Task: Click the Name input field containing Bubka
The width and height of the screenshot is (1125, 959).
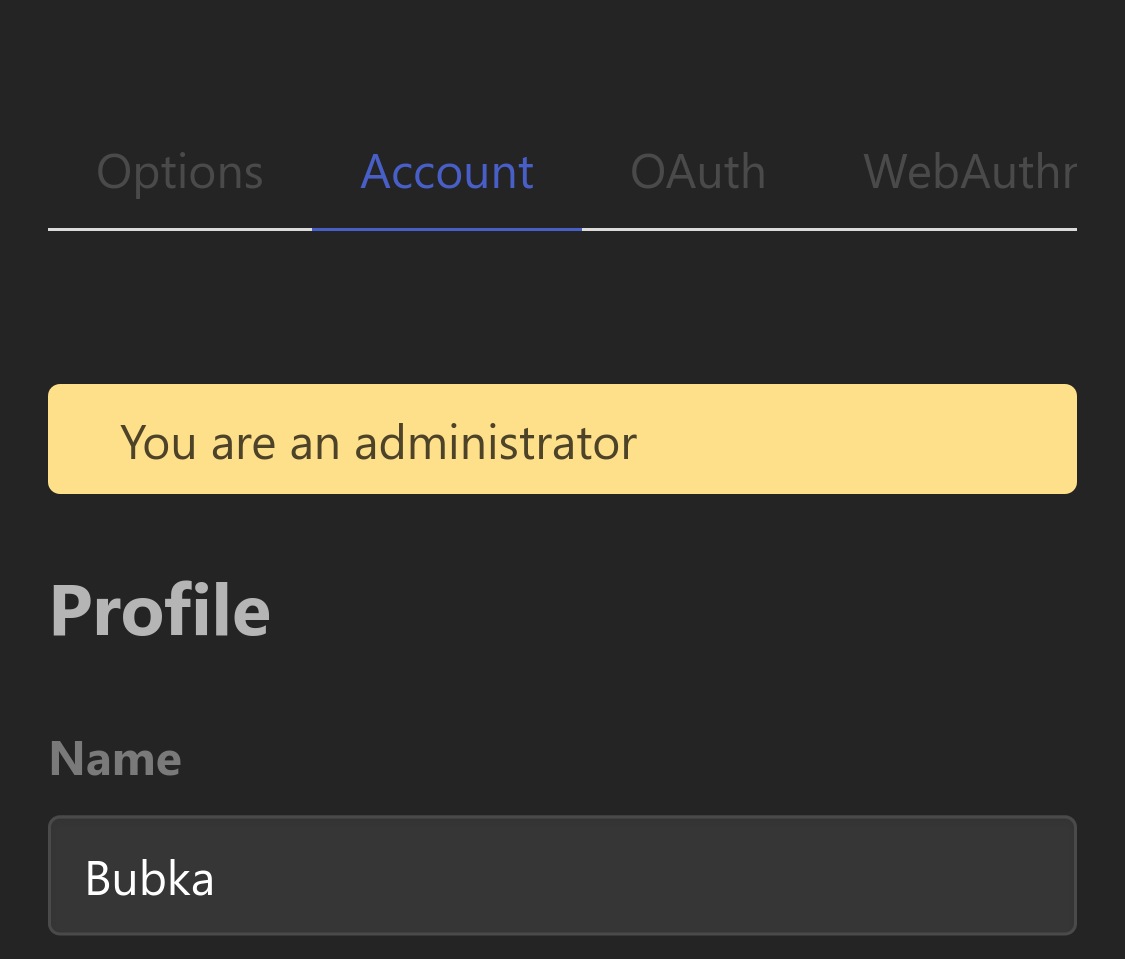Action: click(x=562, y=876)
